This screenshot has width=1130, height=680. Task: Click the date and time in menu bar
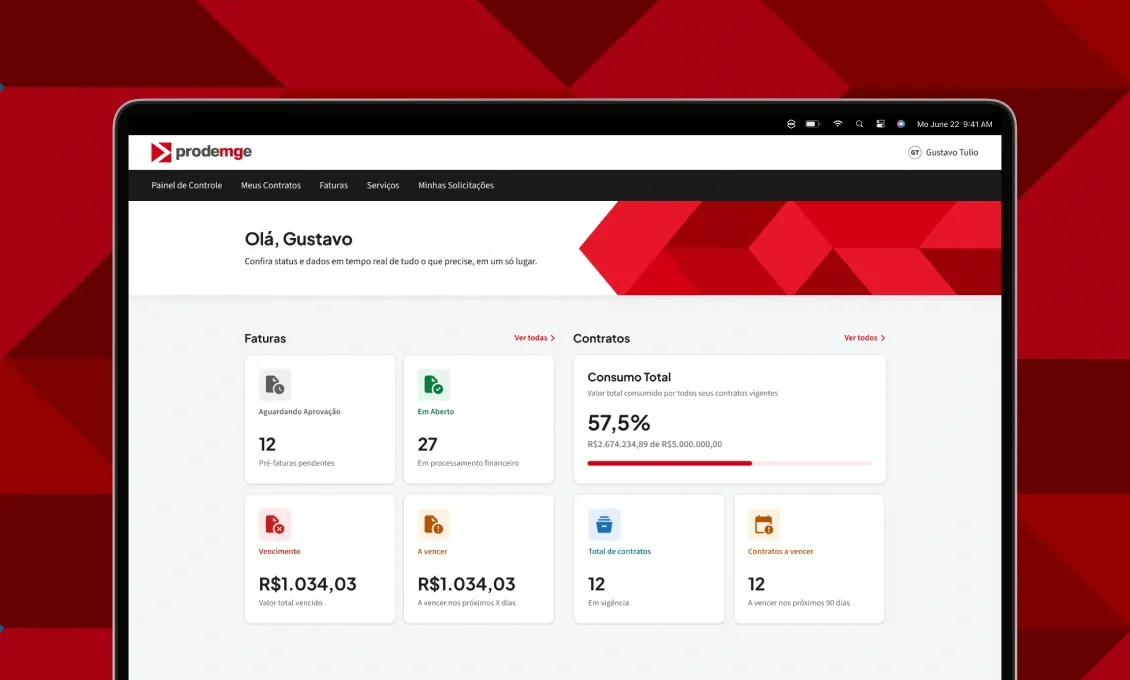click(x=954, y=124)
